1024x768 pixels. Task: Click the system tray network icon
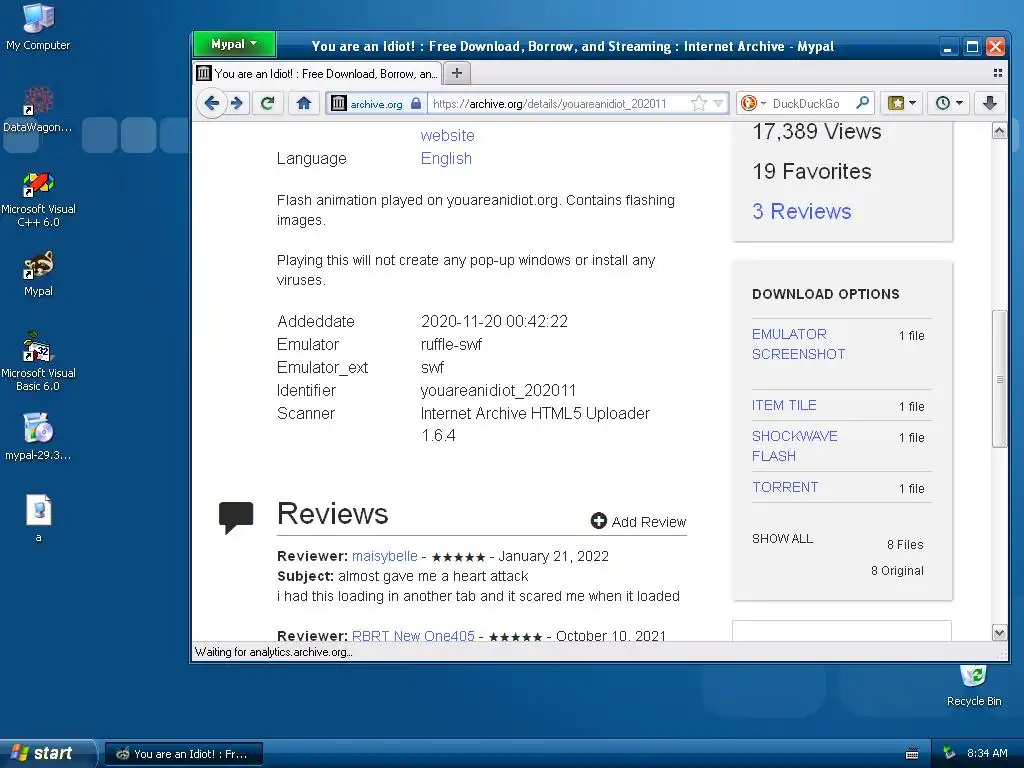949,753
